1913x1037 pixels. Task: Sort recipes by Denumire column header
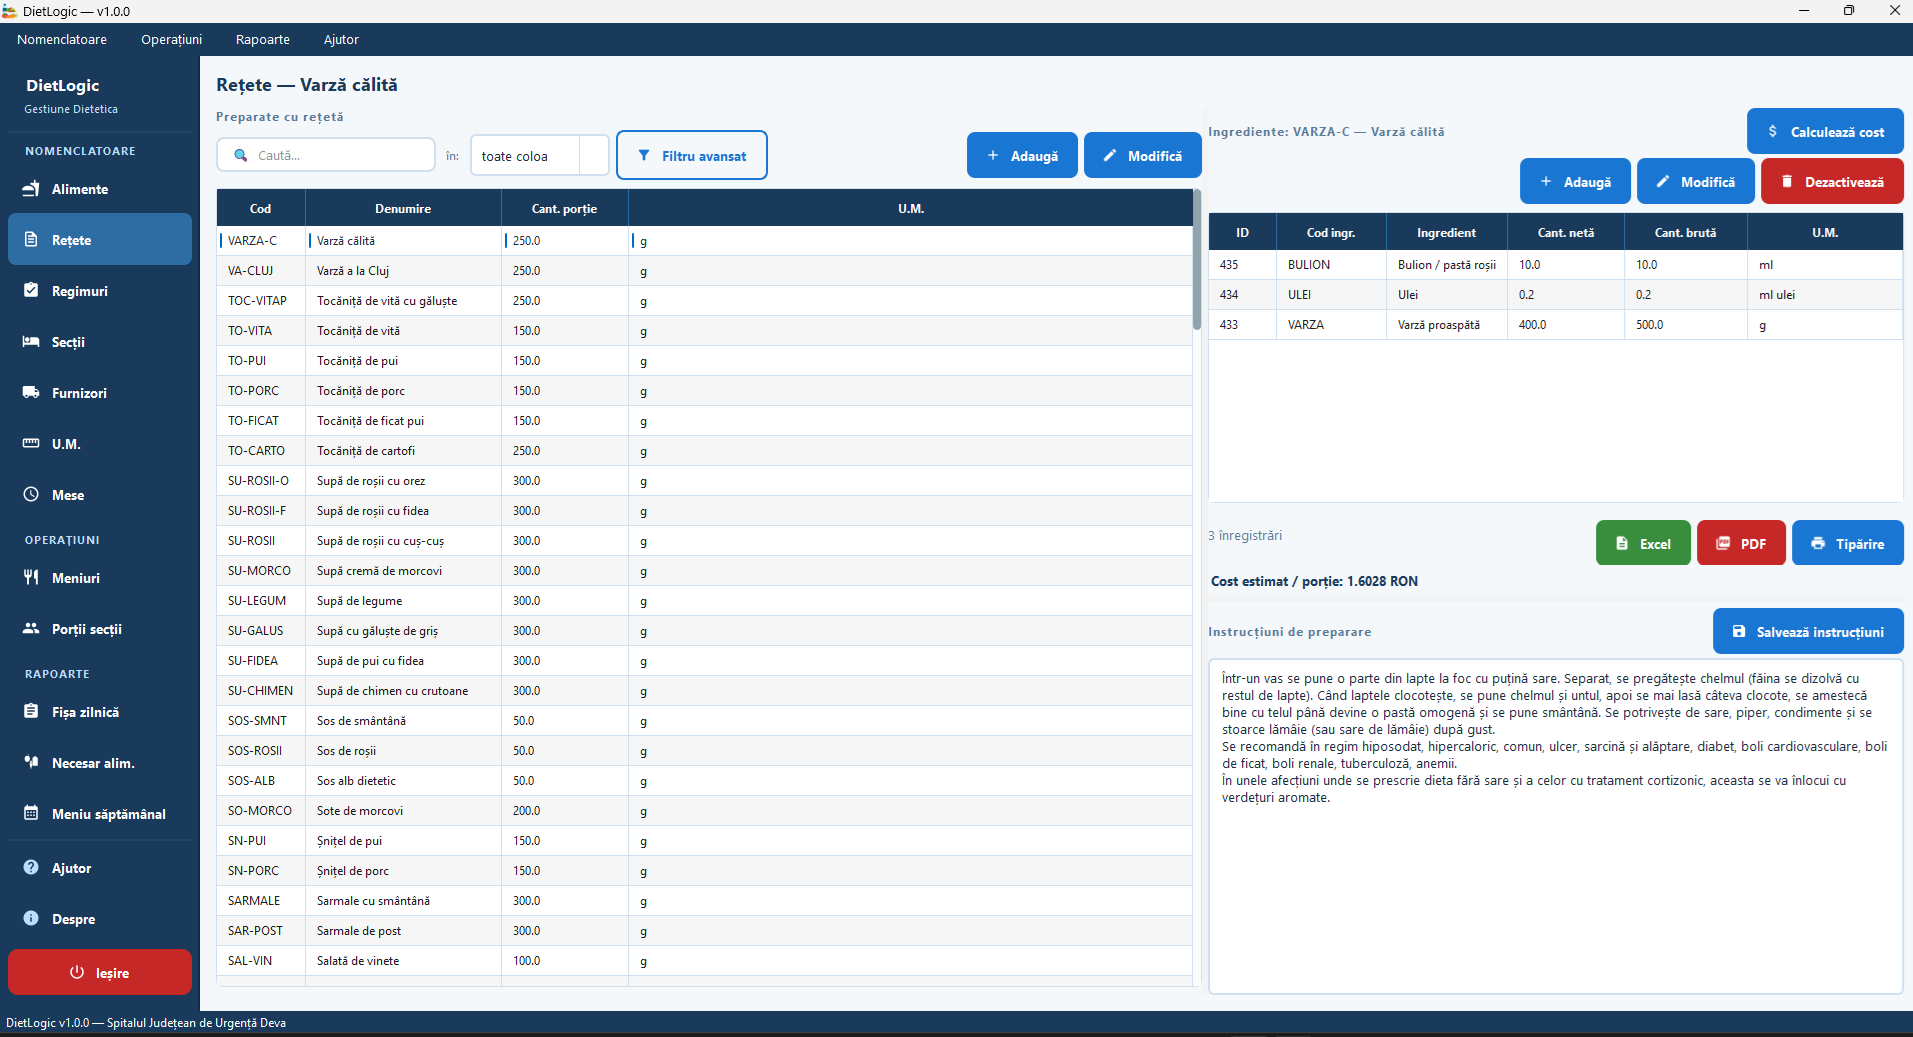pyautogui.click(x=403, y=208)
